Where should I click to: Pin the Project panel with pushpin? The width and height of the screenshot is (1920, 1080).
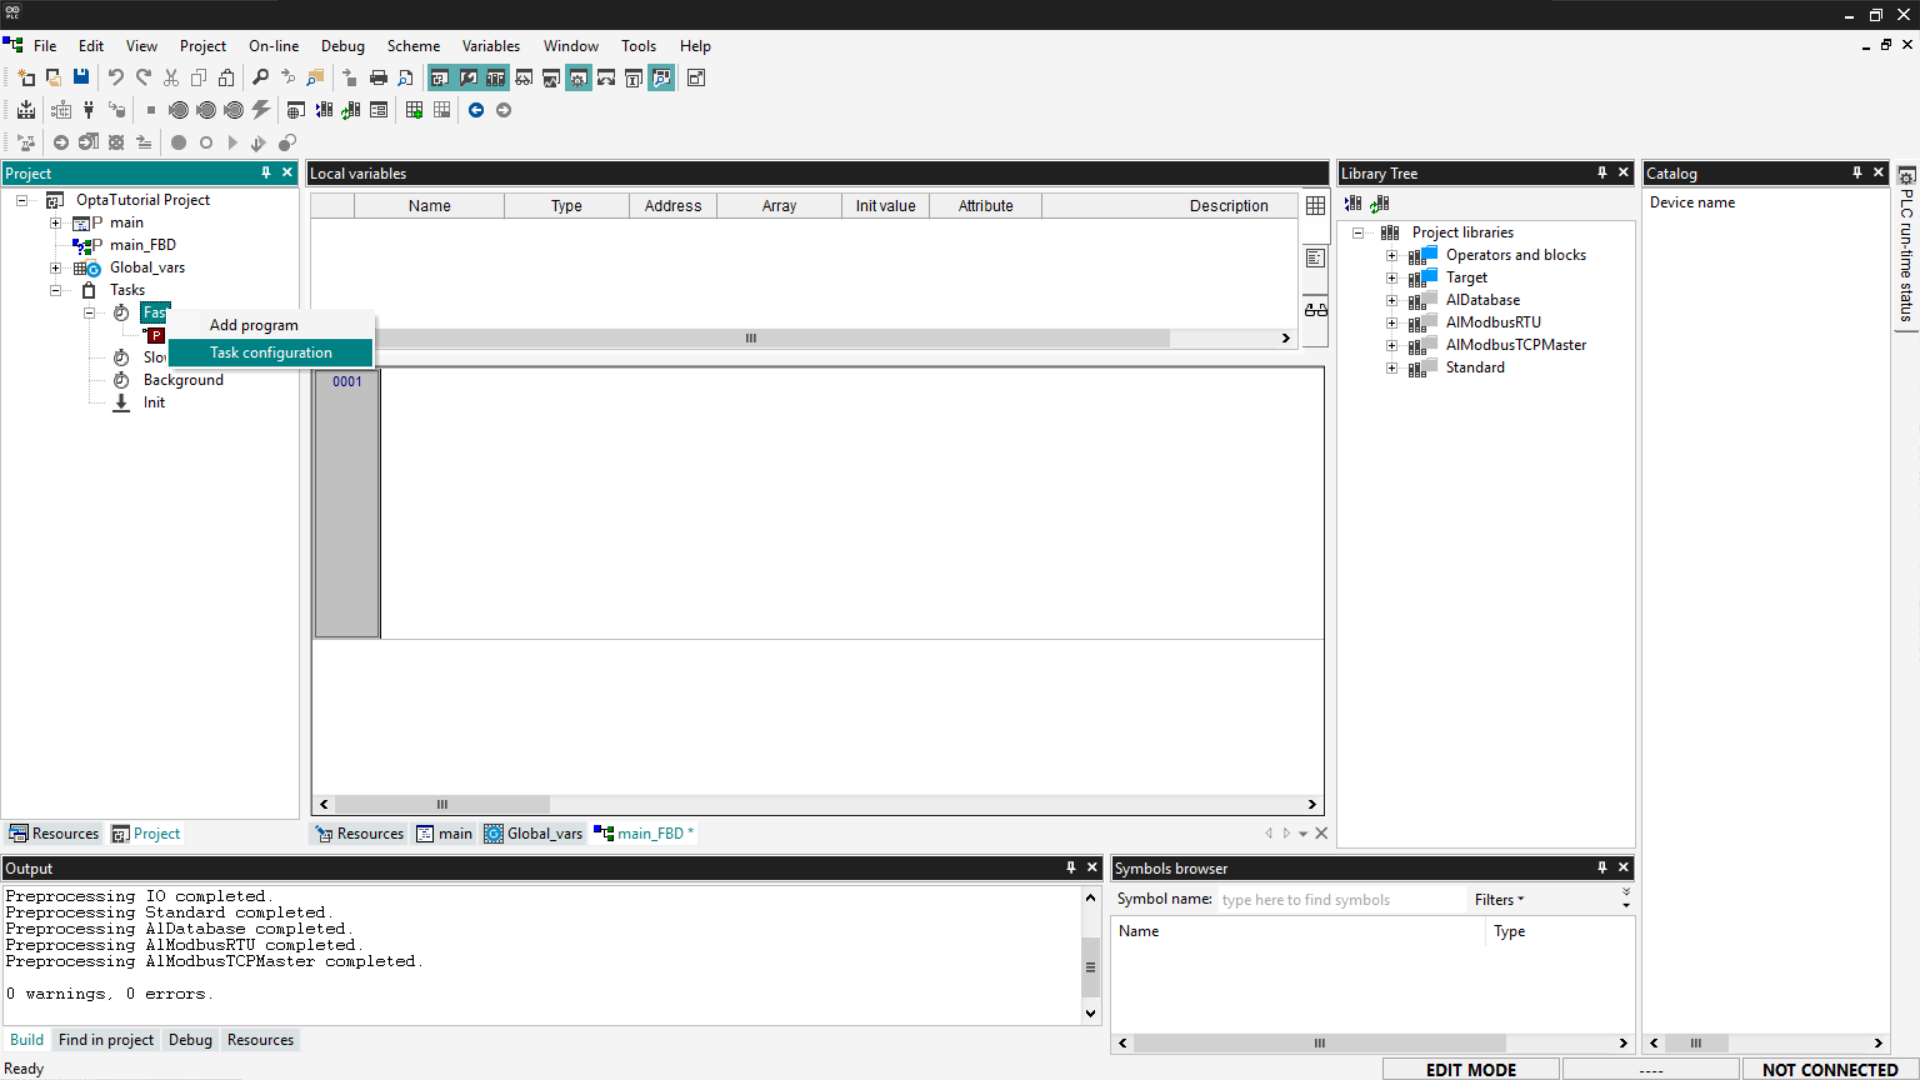pos(266,173)
